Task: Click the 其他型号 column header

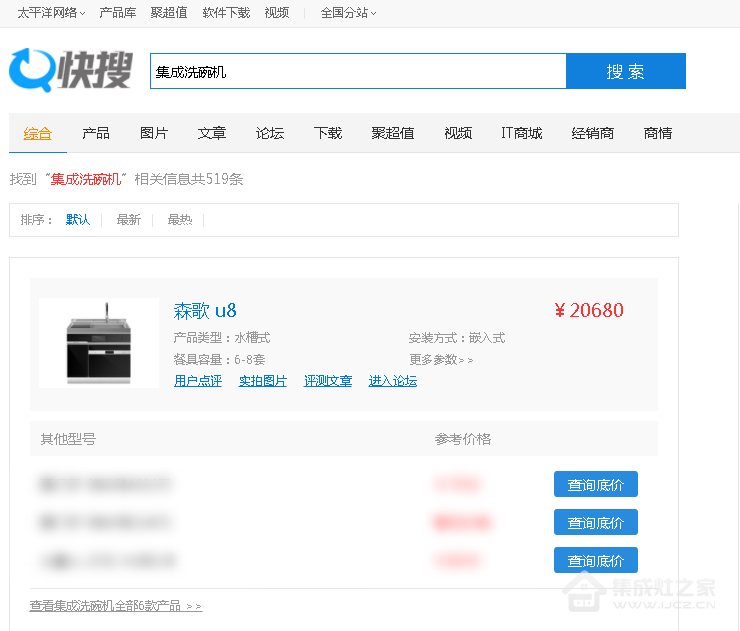Action: (x=68, y=439)
